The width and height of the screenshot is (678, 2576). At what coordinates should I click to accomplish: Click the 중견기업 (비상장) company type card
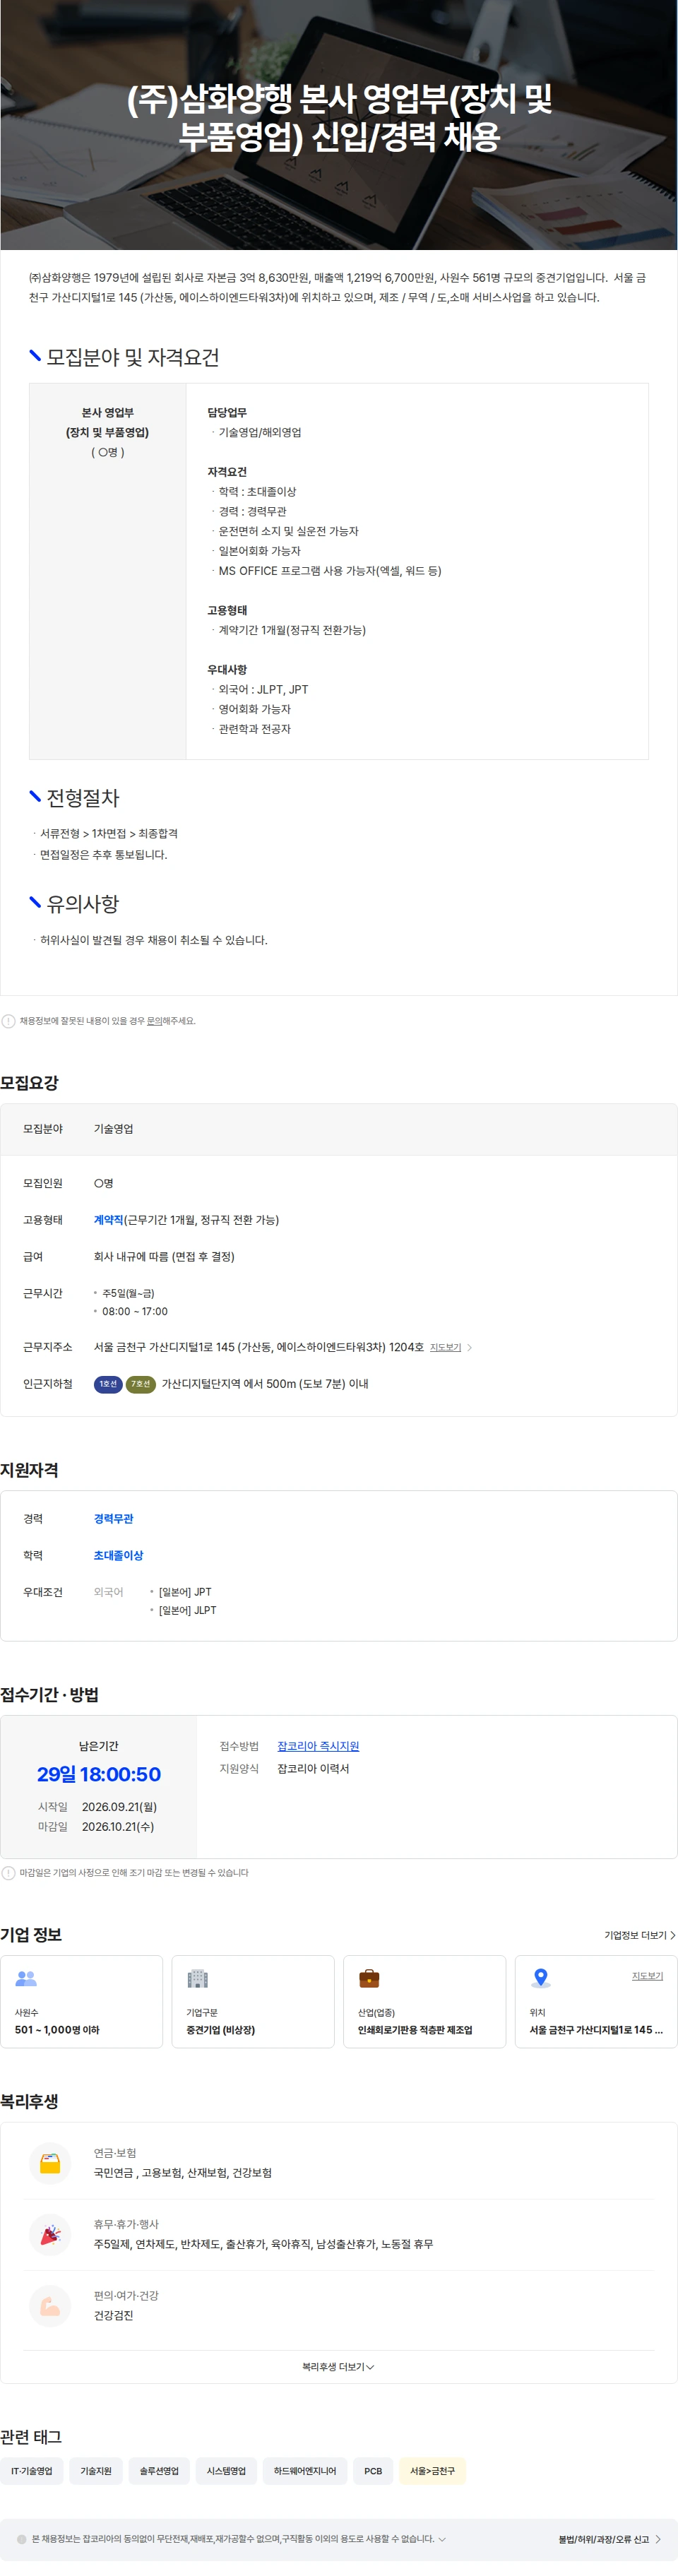pos(253,2002)
